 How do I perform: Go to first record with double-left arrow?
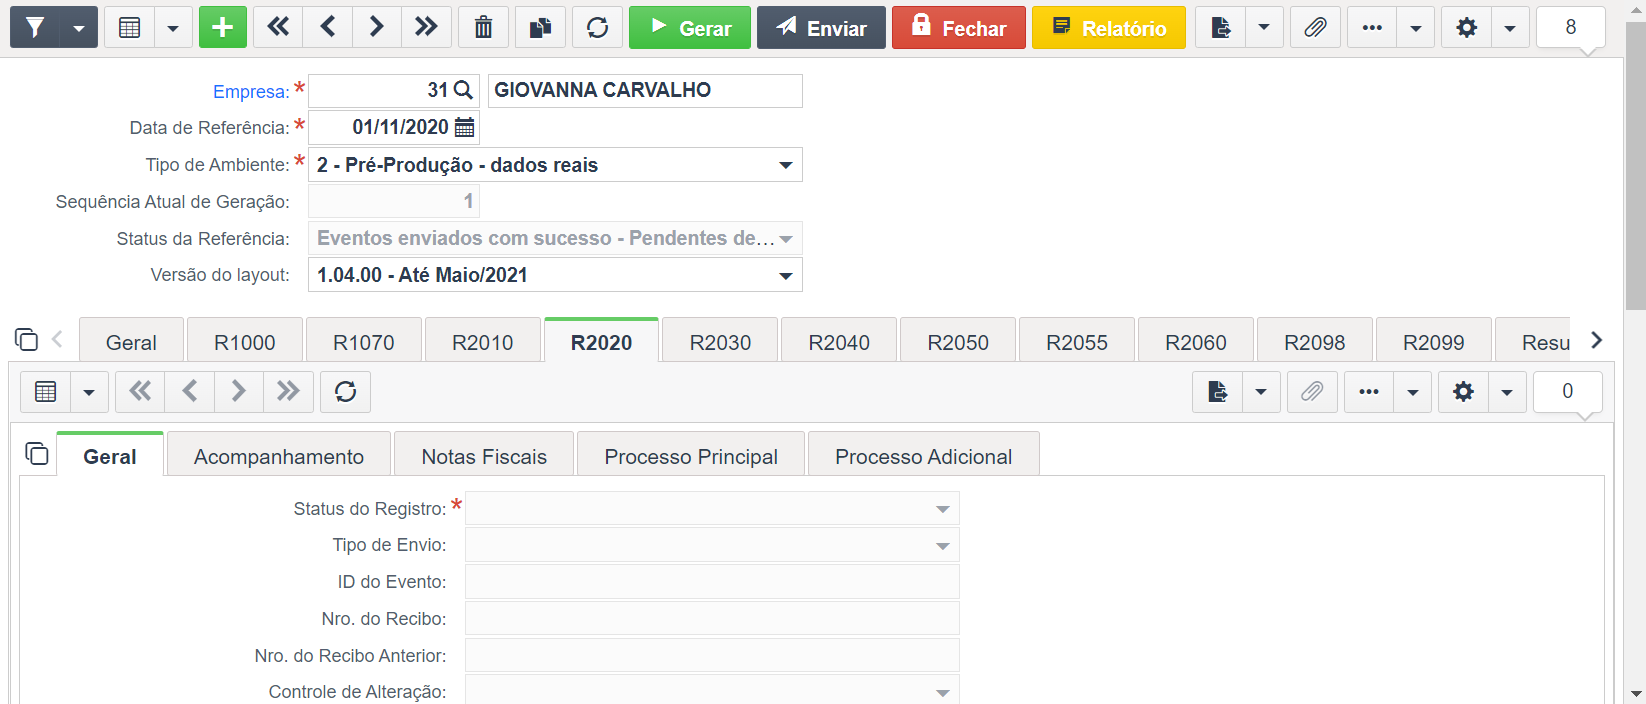[278, 28]
